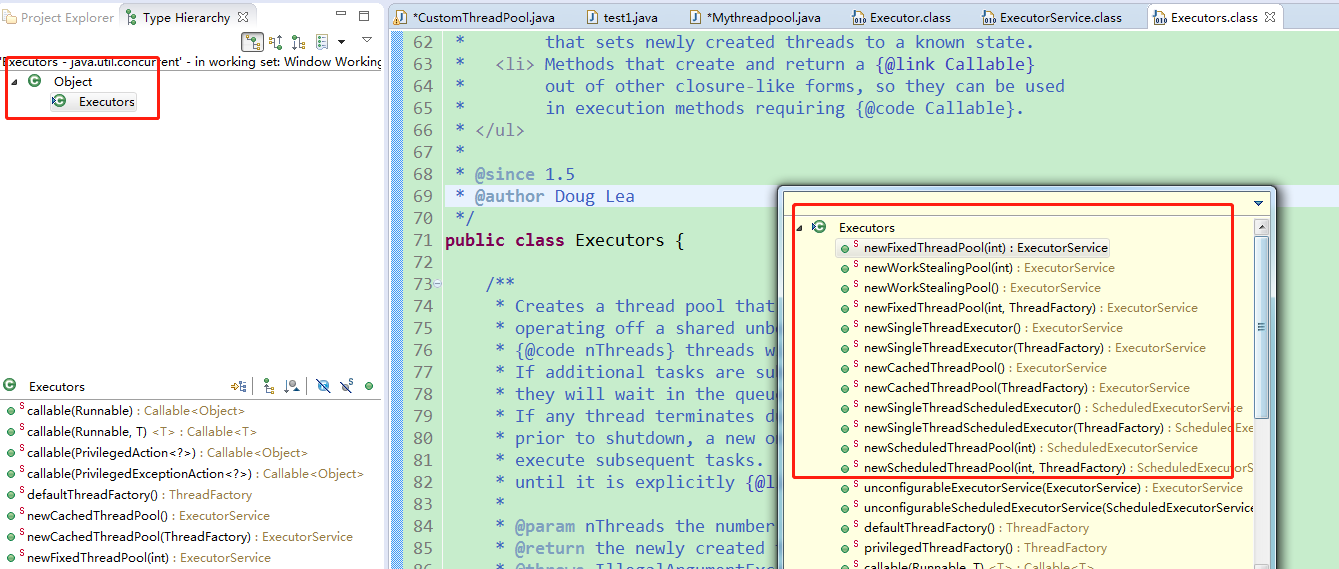This screenshot has width=1339, height=569.
Task: Select newFixedThreadPool(int, ThreadFactory) in popup
Action: pos(1018,308)
